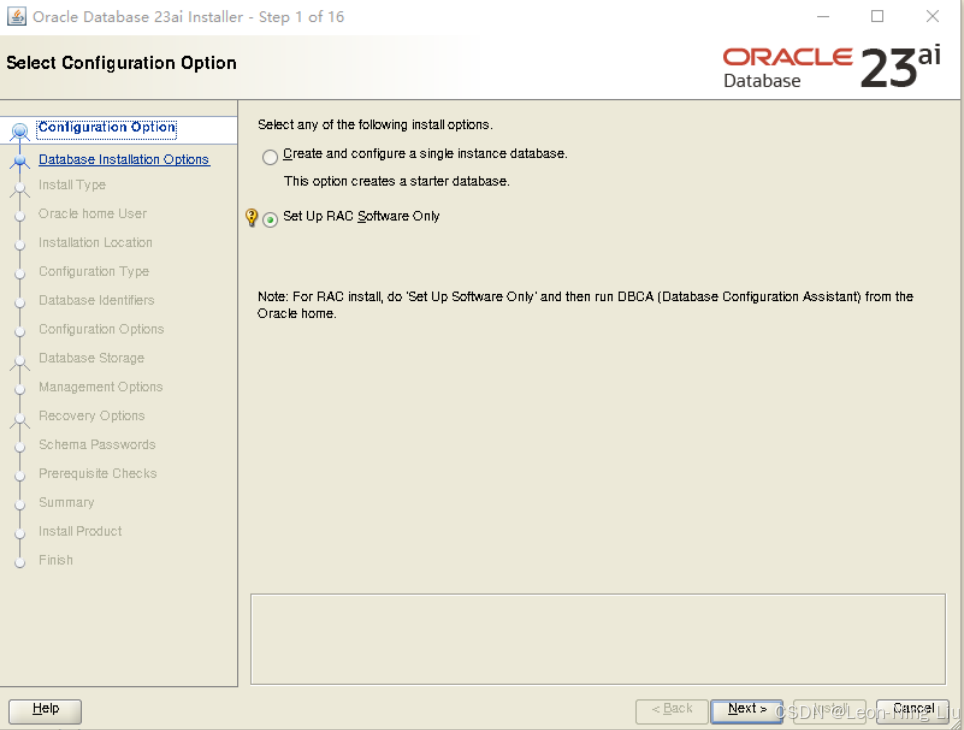The width and height of the screenshot is (964, 730).
Task: Click 'This option creates a starter database.' text
Action: 397,181
